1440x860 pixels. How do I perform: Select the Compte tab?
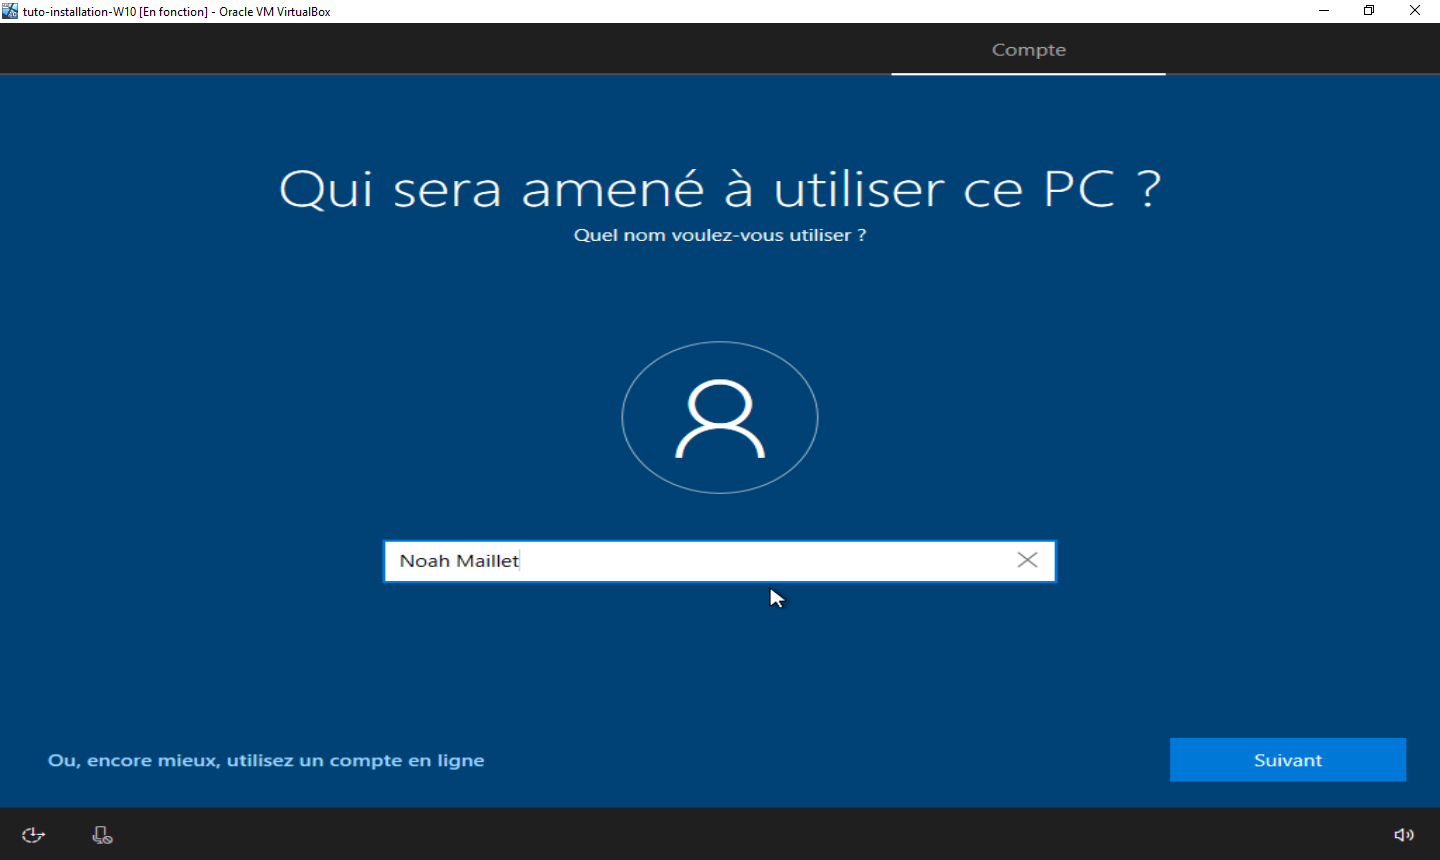coord(1028,50)
